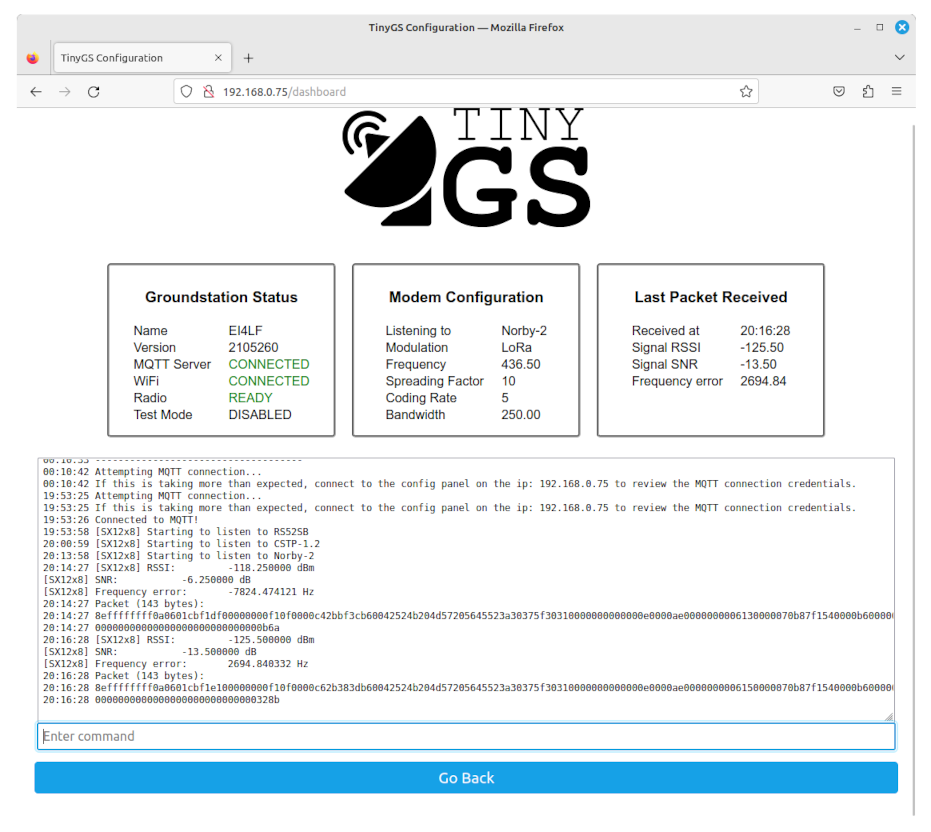Close the Firefox window
Viewport: 931px width, 832px height.
[902, 27]
